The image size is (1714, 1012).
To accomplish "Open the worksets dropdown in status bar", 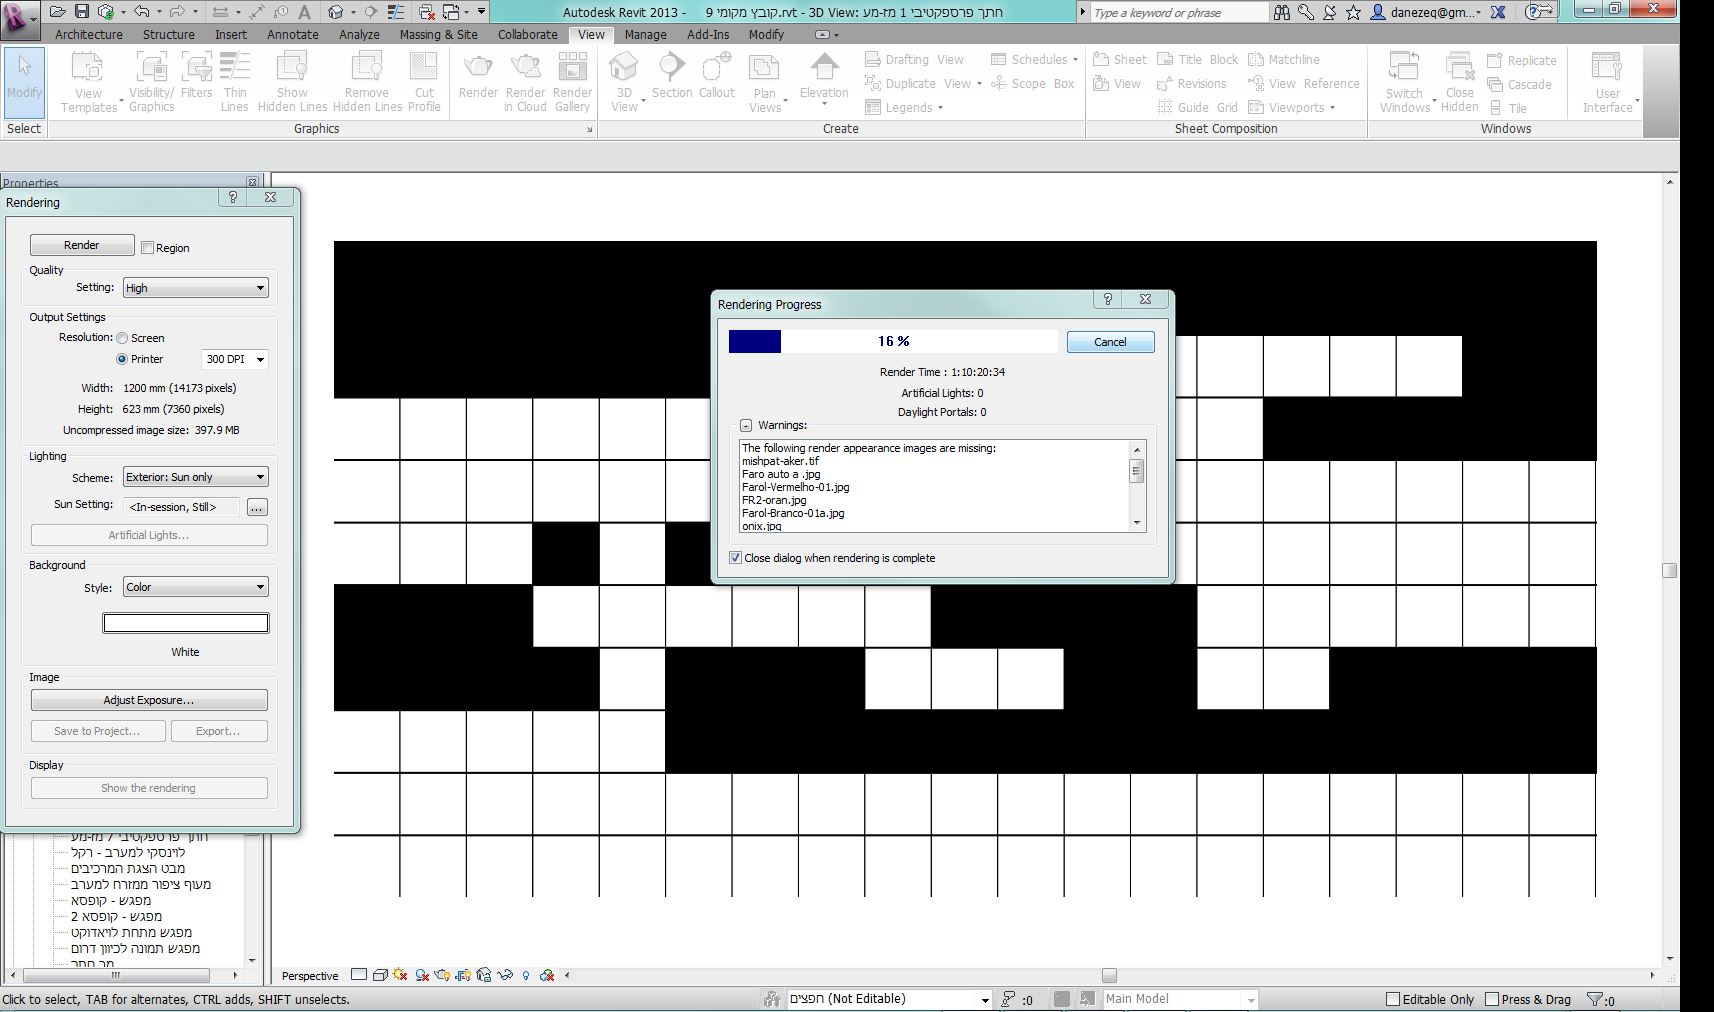I will (x=984, y=999).
